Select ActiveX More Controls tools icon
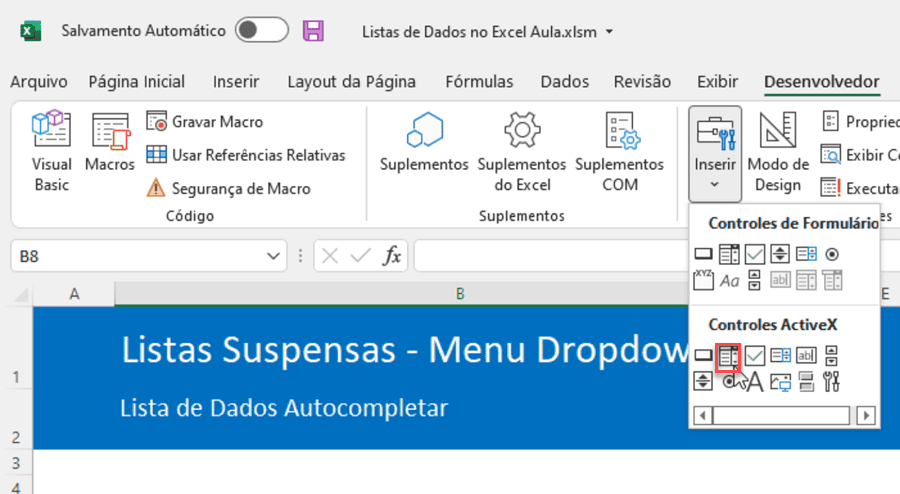 (x=832, y=380)
